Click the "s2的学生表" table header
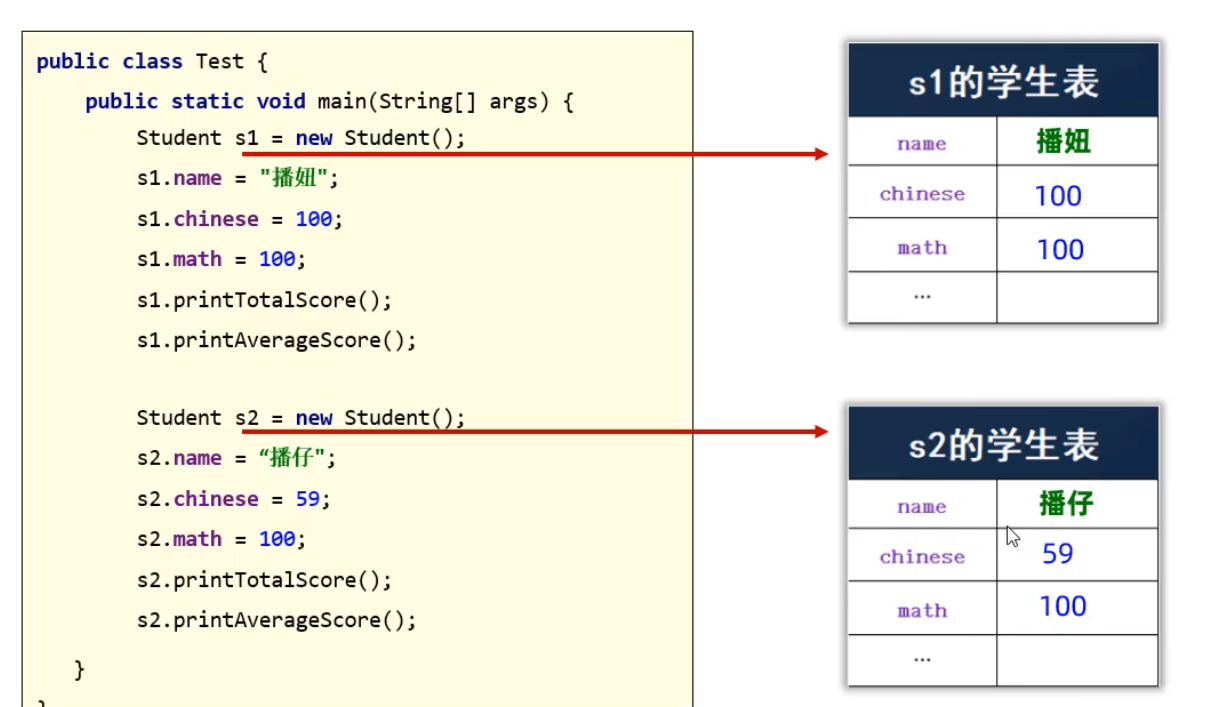Image resolution: width=1212 pixels, height=707 pixels. [1003, 445]
